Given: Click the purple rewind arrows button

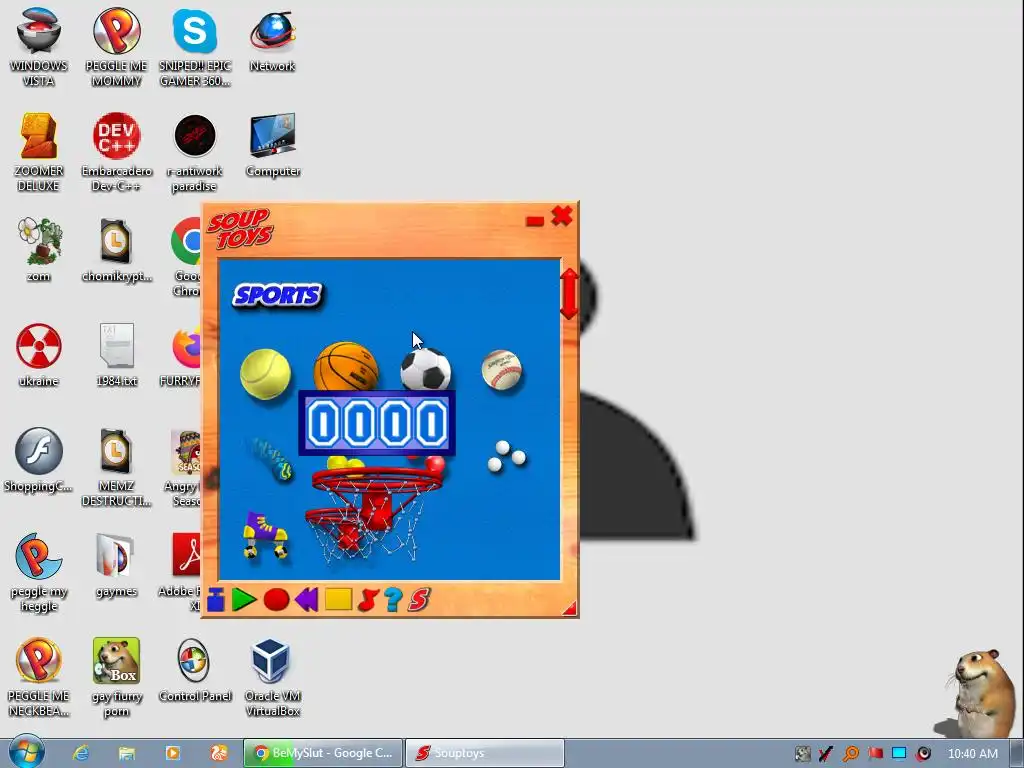Looking at the screenshot, I should [306, 600].
